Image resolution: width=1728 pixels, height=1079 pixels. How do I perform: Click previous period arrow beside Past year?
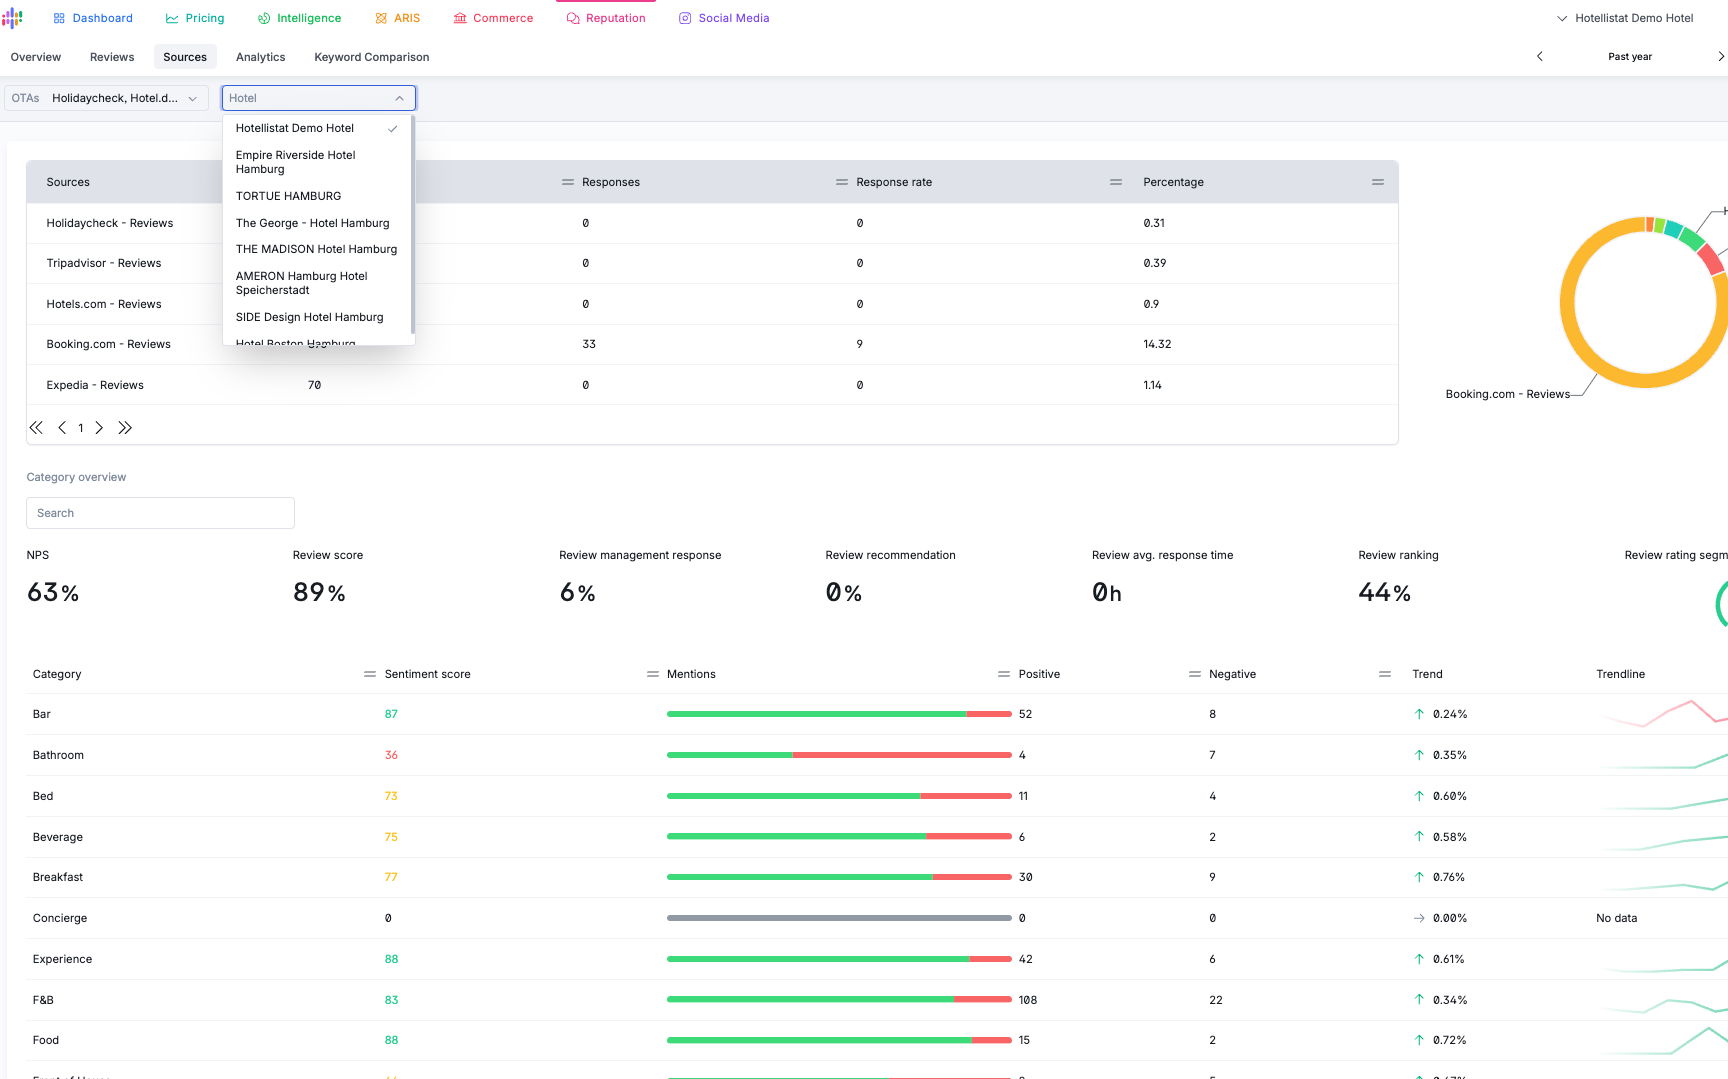(1539, 57)
